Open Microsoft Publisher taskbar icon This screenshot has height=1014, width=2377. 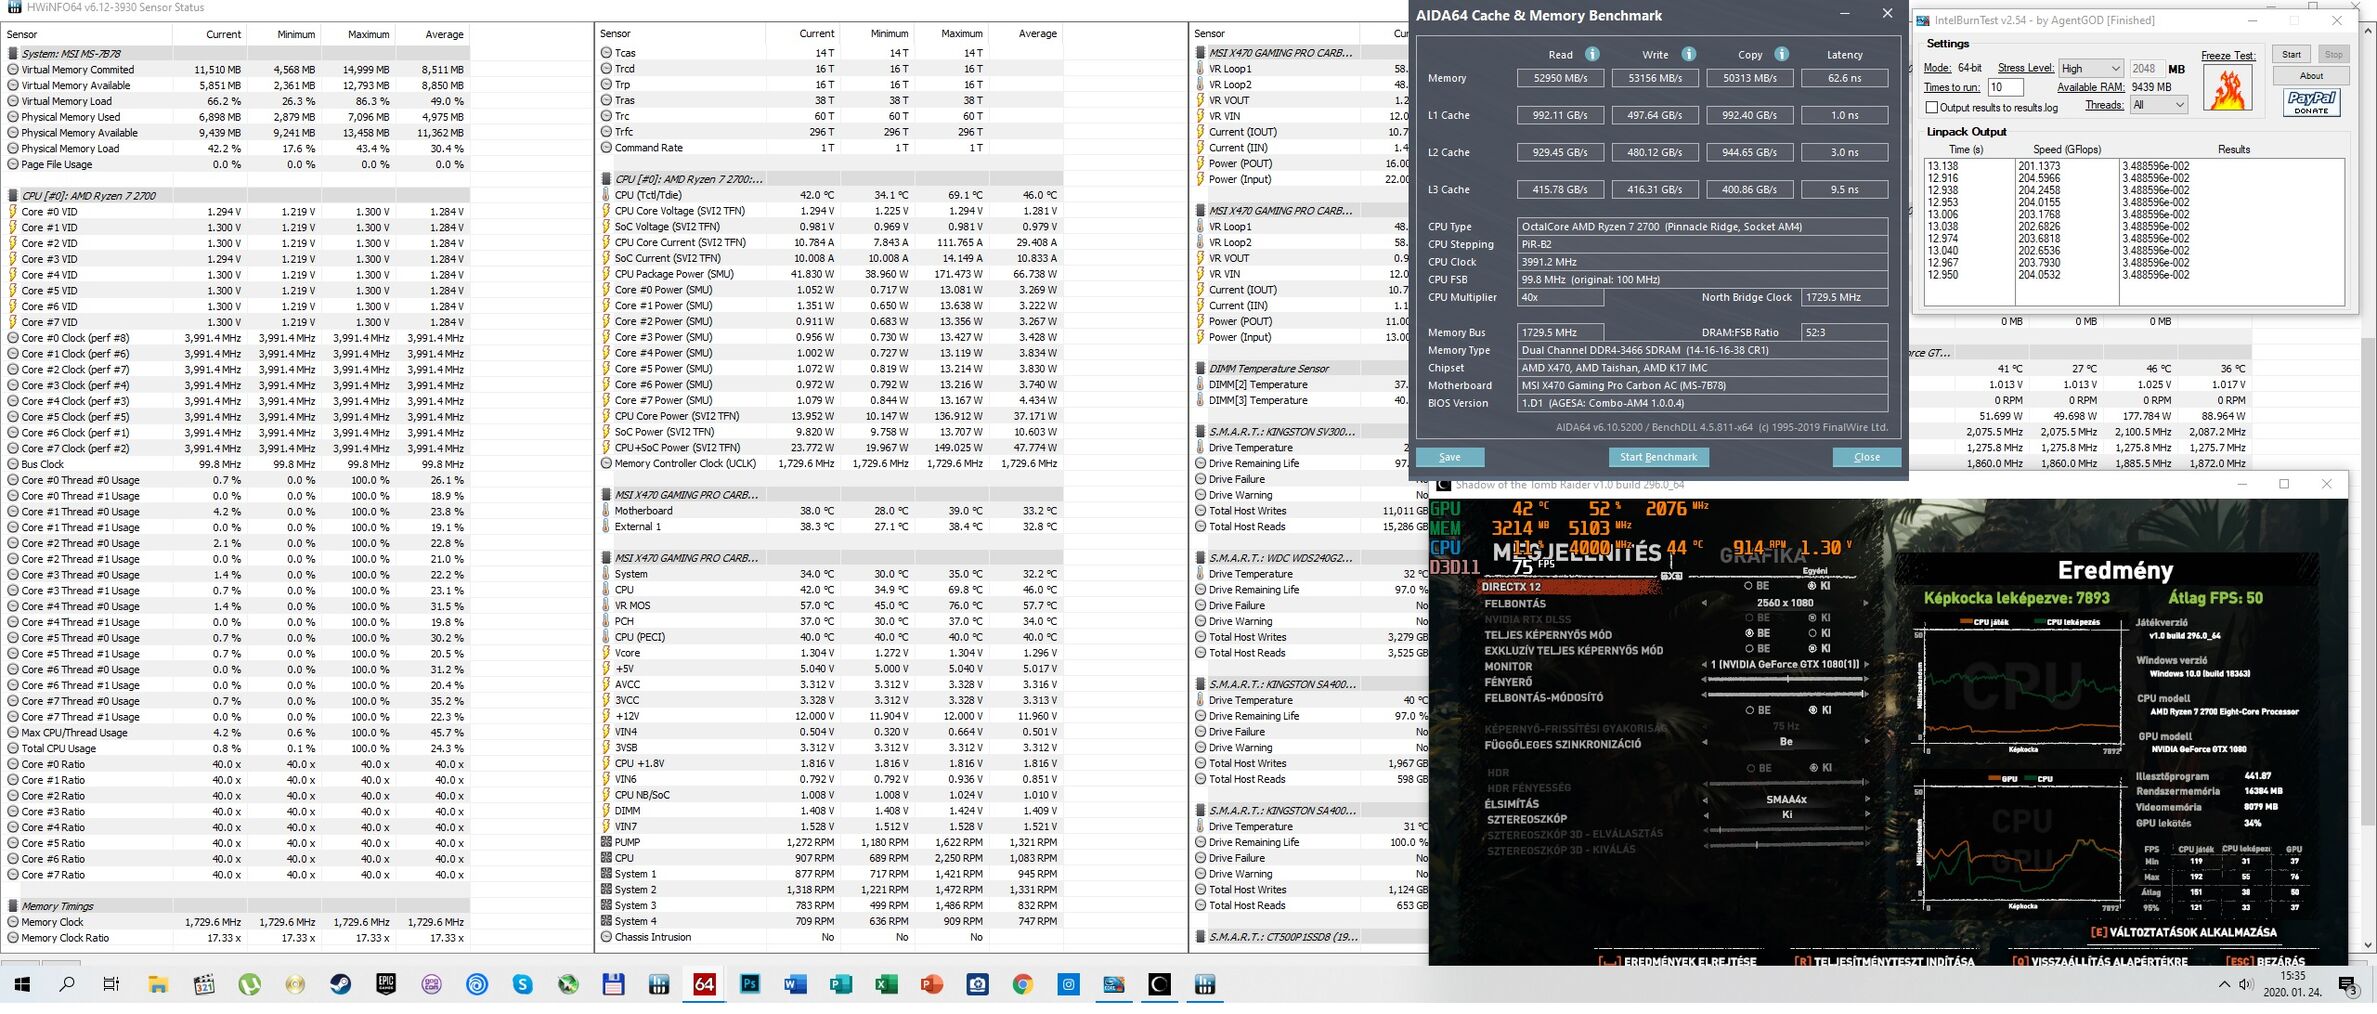pos(840,985)
